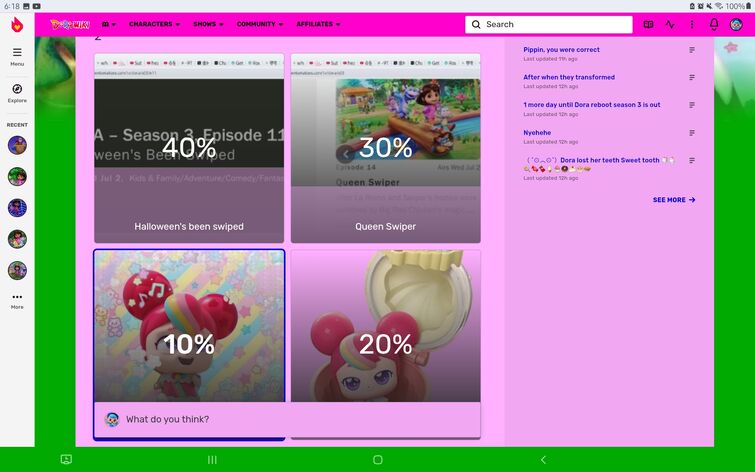
Task: Go to the Dora Wiki logo homepage
Action: [70, 24]
